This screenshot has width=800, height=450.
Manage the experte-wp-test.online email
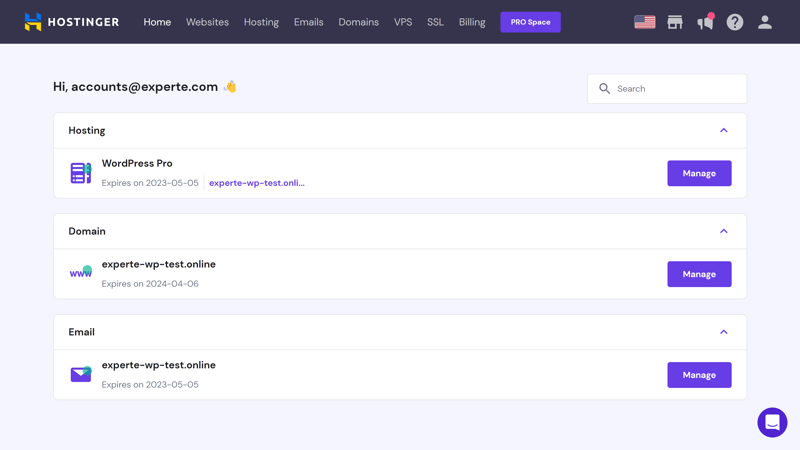point(699,375)
